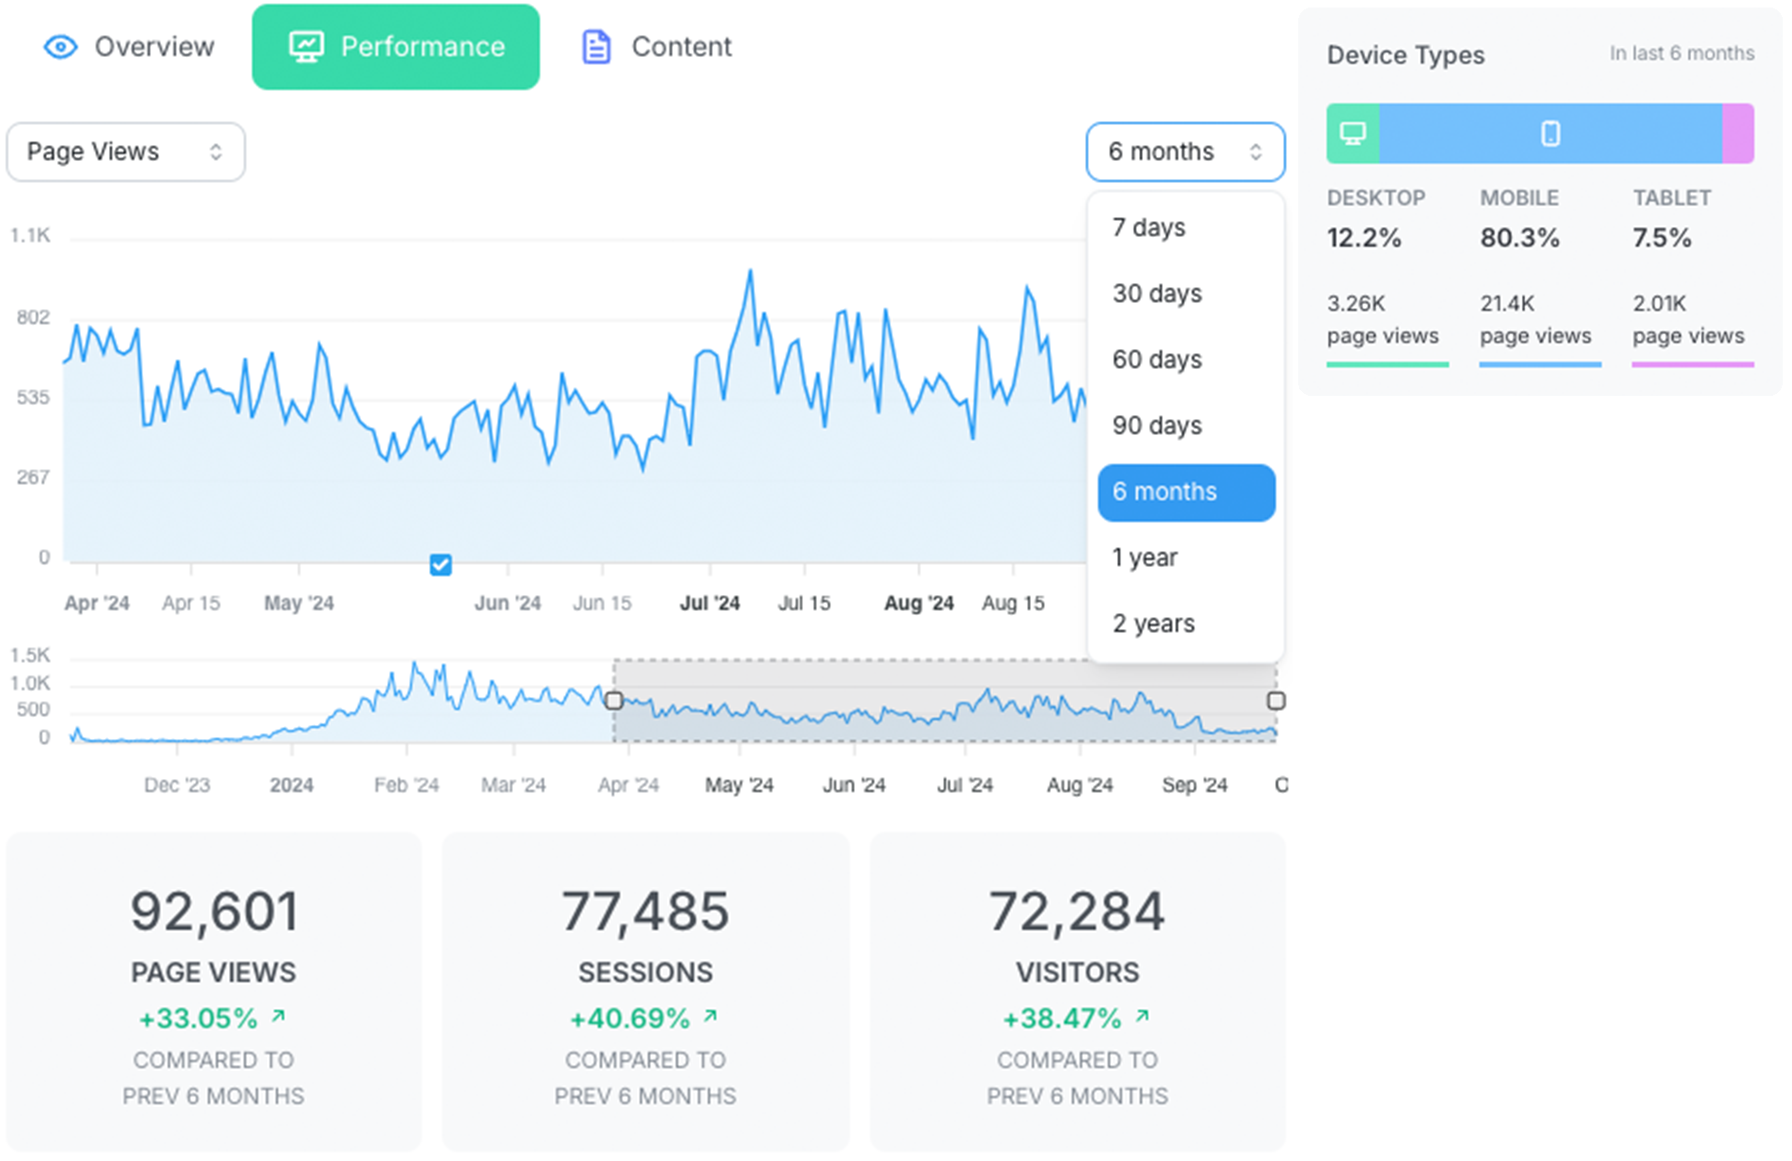Click the pink tablet segment of device bar
The width and height of the screenshot is (1792, 1161).
point(1738,133)
